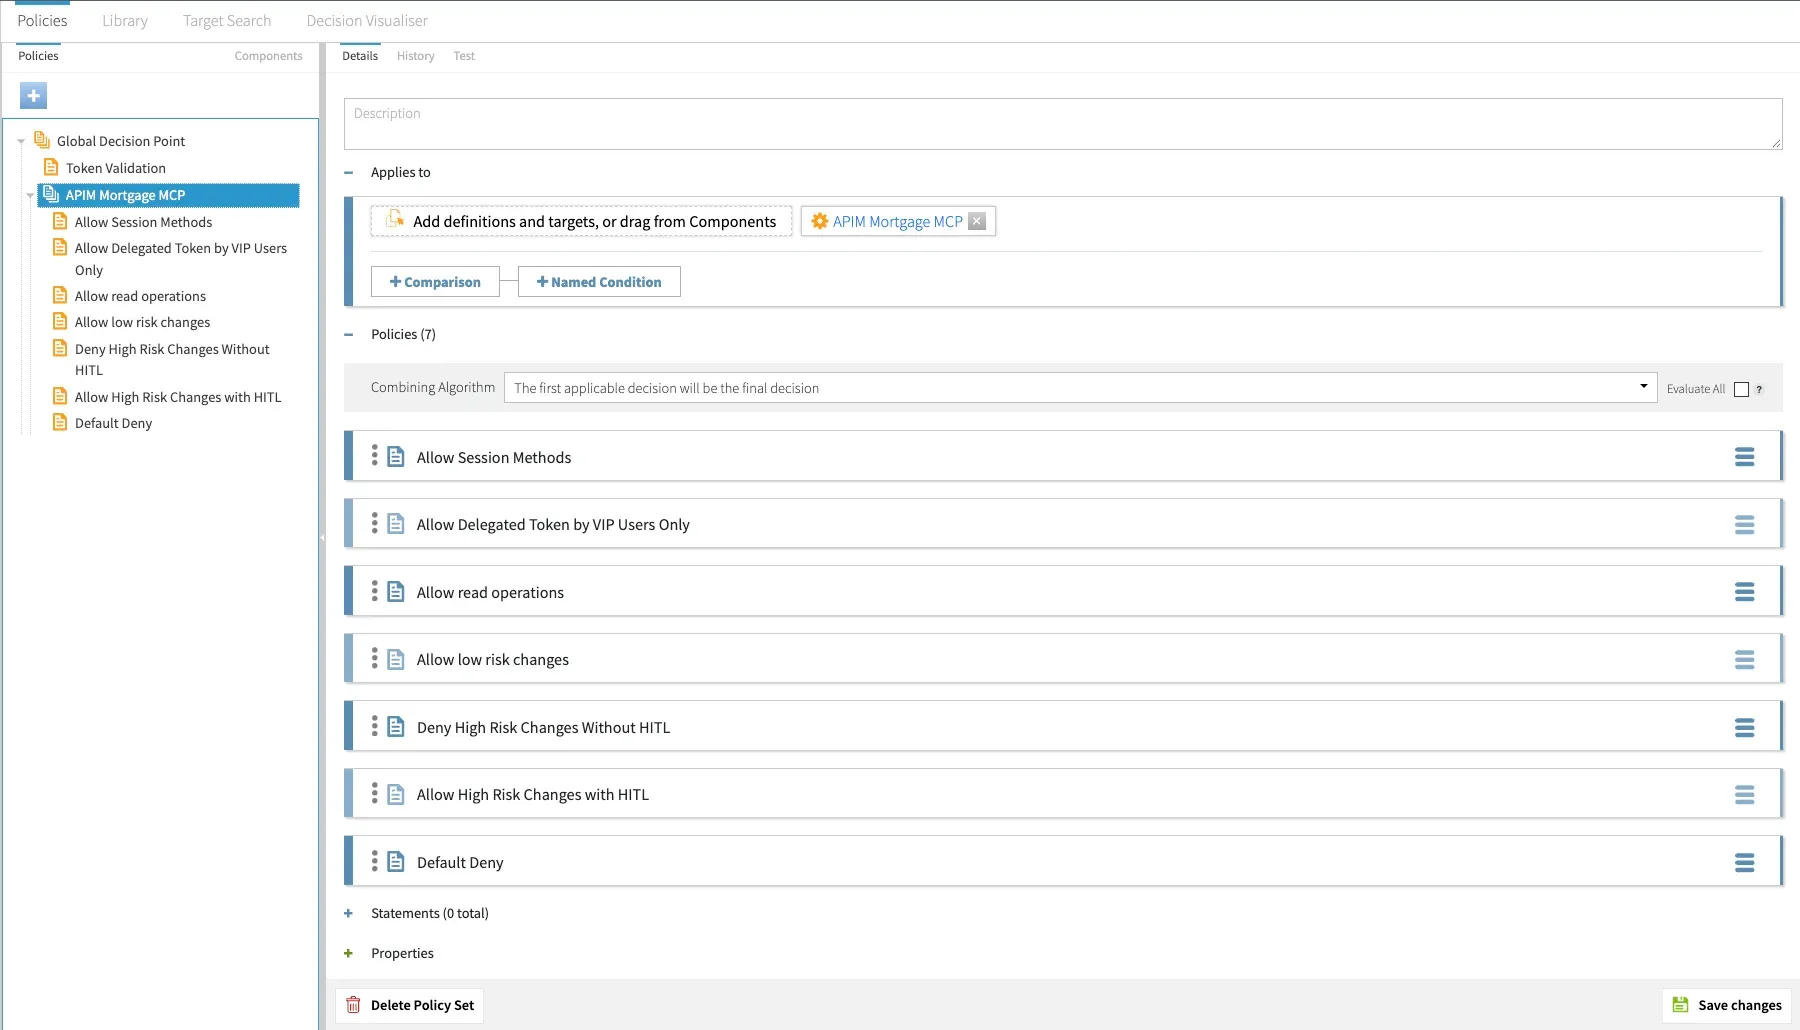The image size is (1800, 1030).
Task: Open the APIM Mortgage MCP target link
Action: (x=897, y=222)
